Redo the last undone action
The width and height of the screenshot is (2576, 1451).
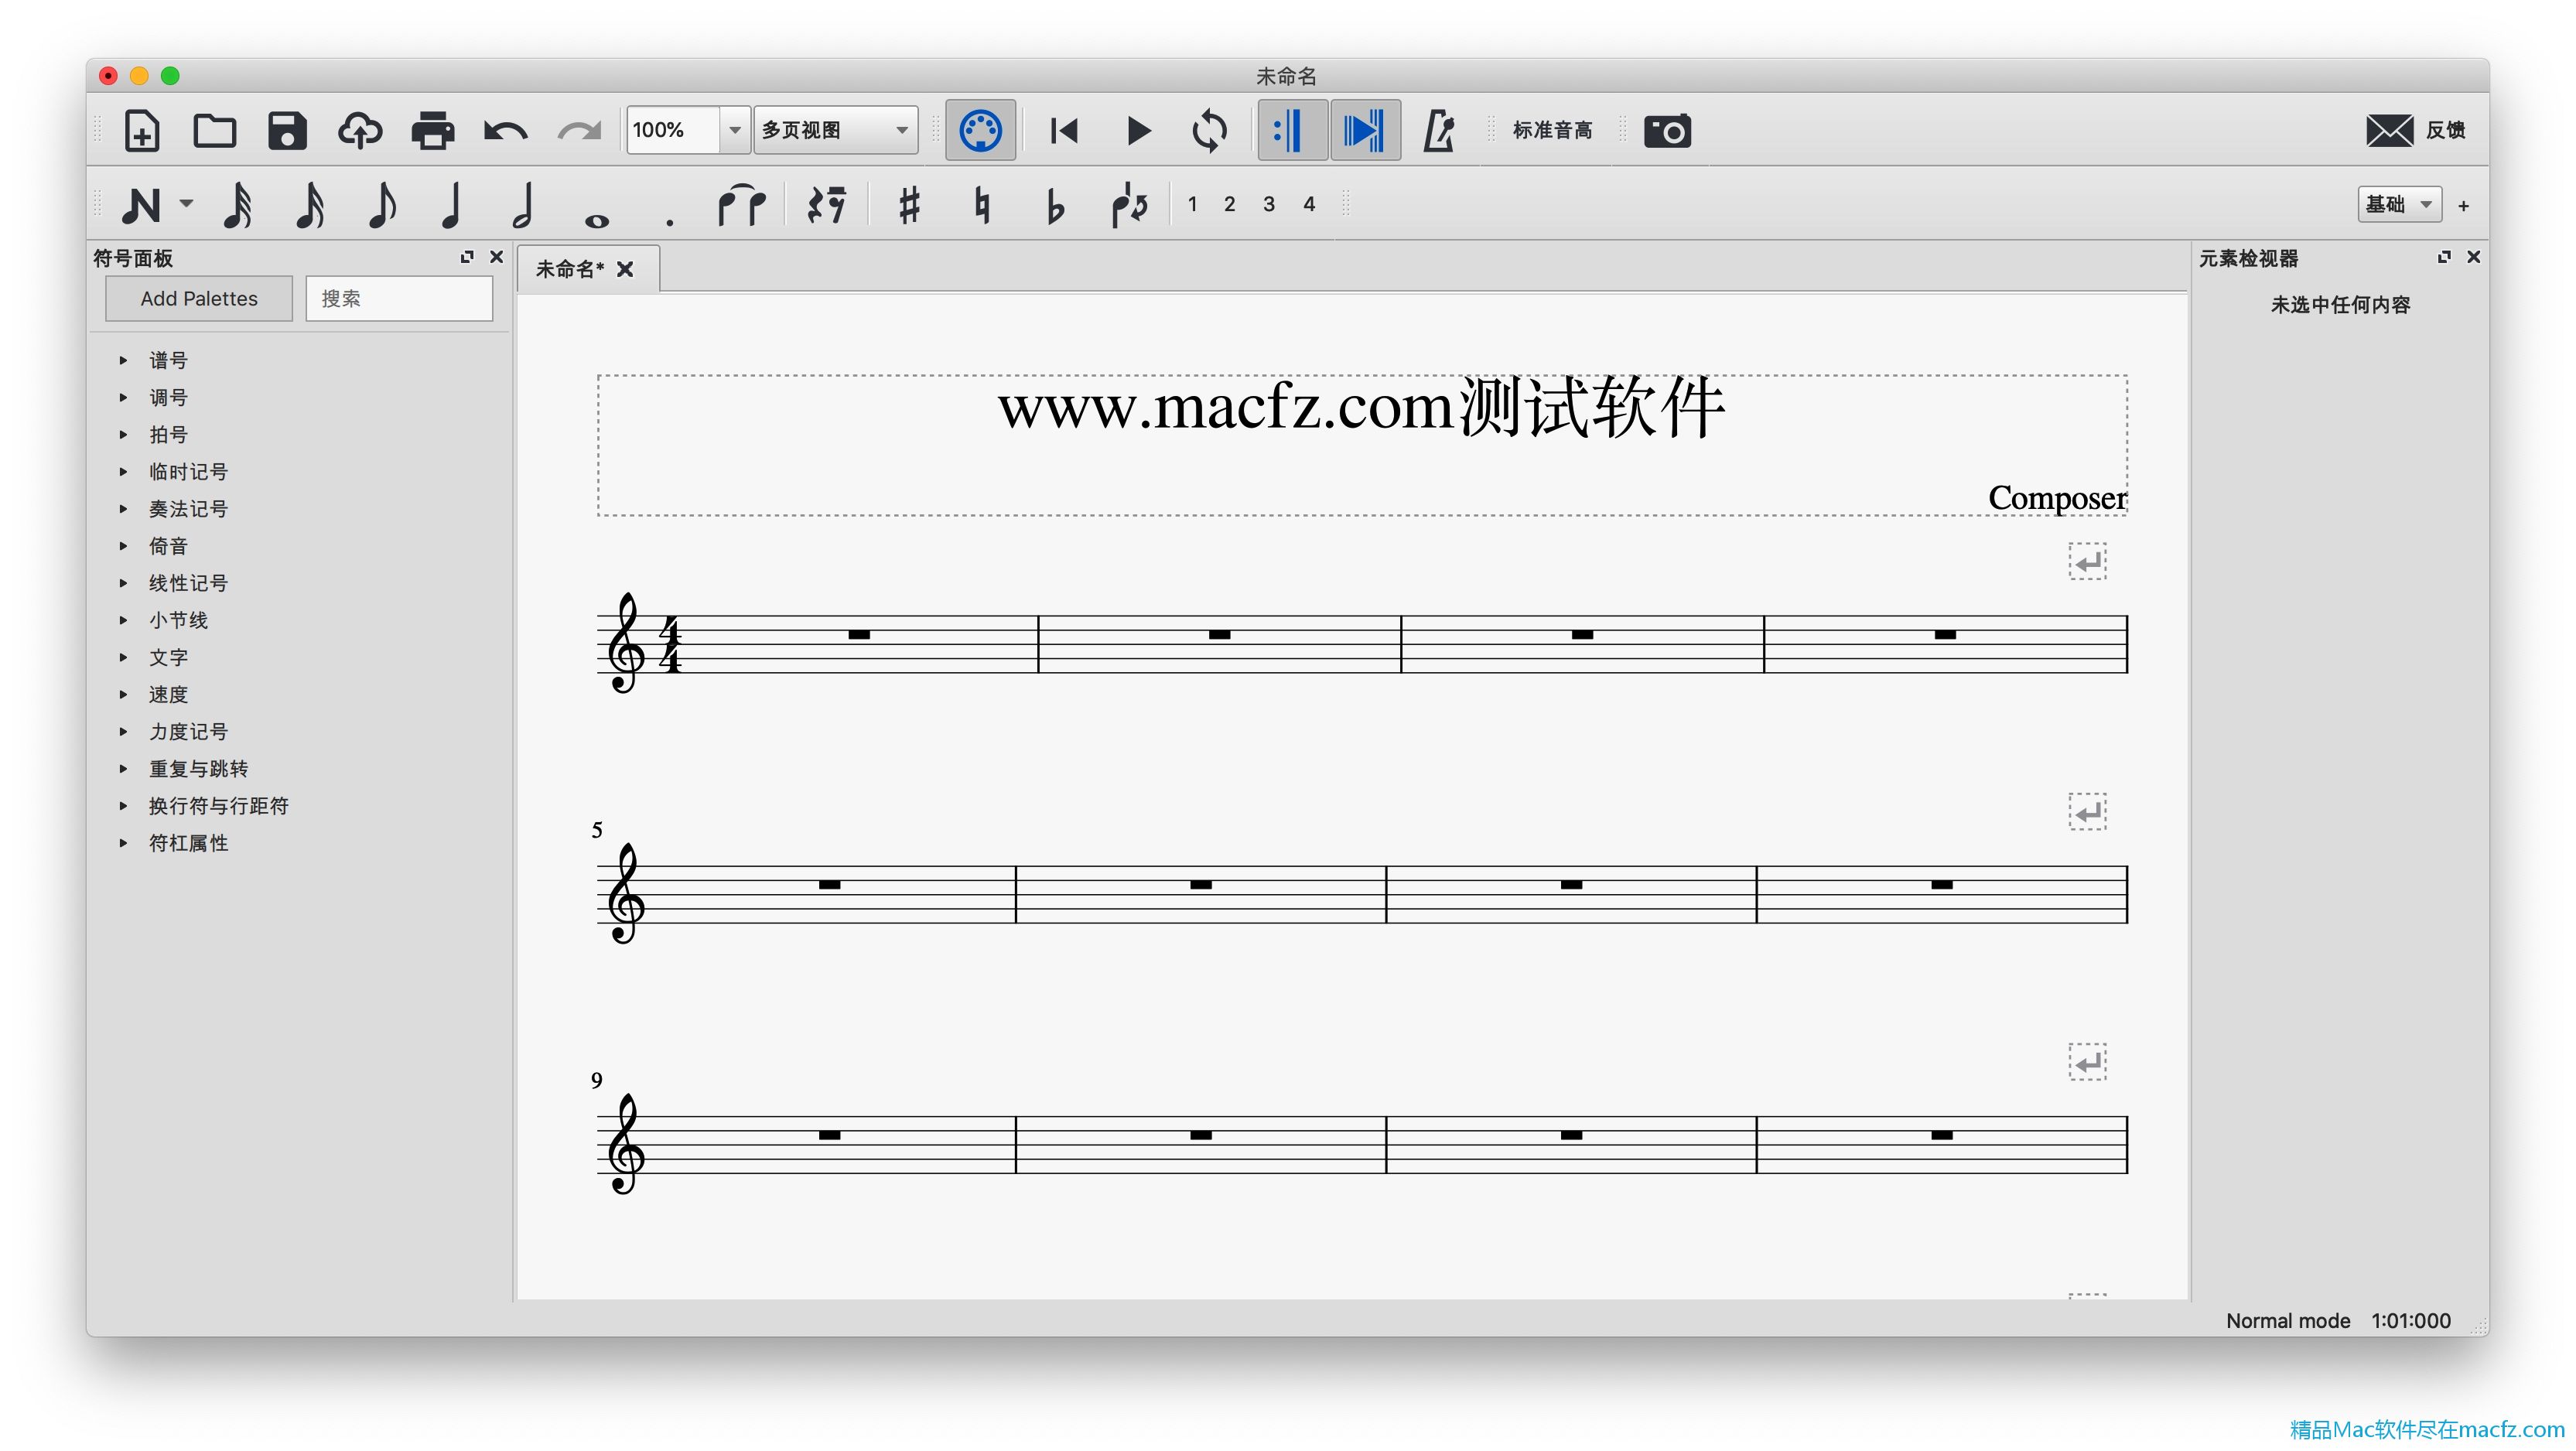(x=579, y=131)
